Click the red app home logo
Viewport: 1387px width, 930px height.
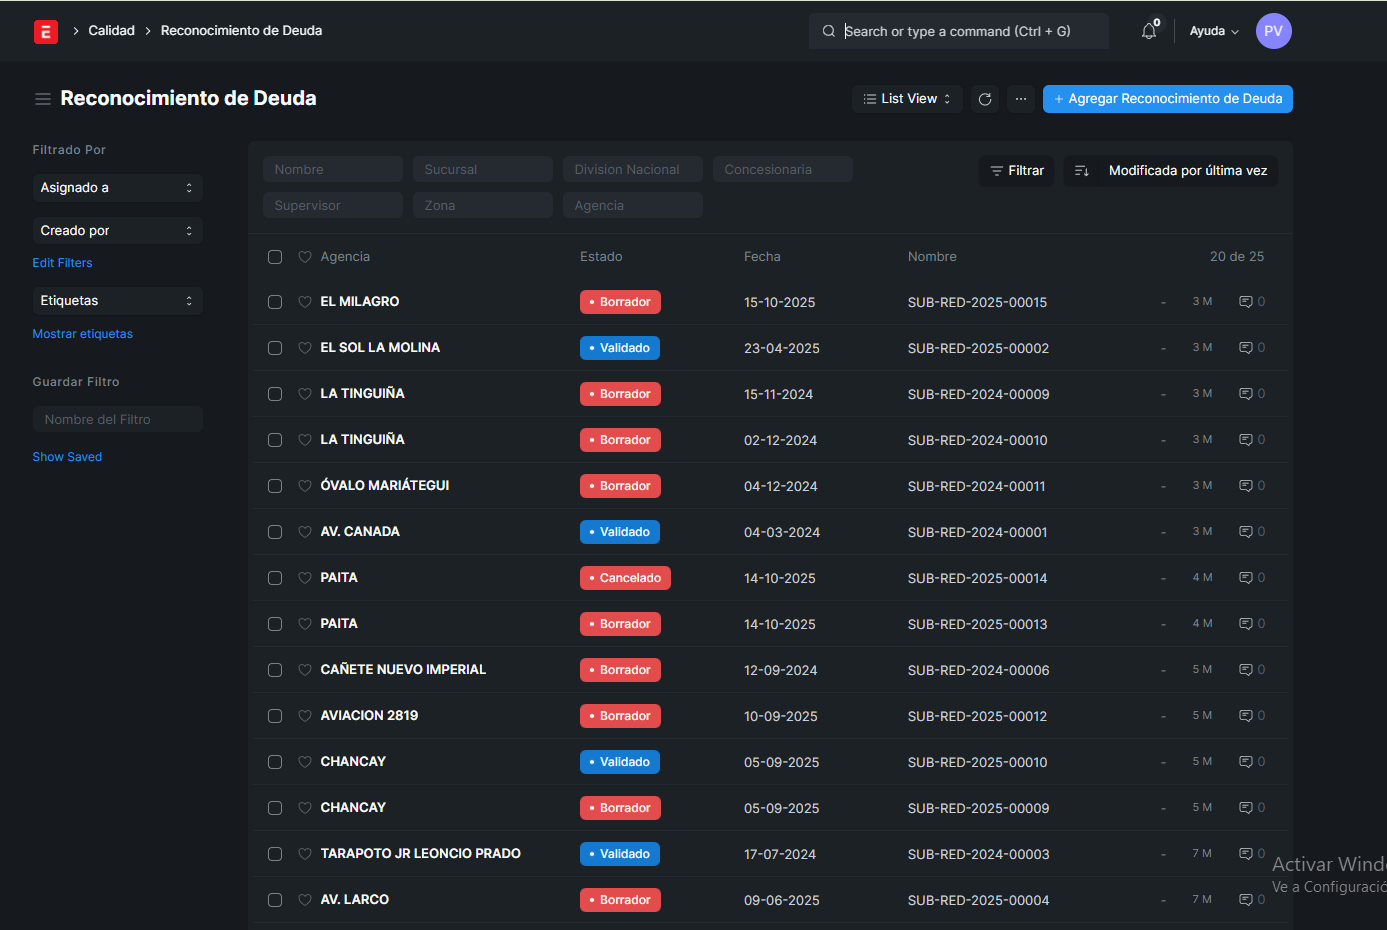[x=46, y=32]
